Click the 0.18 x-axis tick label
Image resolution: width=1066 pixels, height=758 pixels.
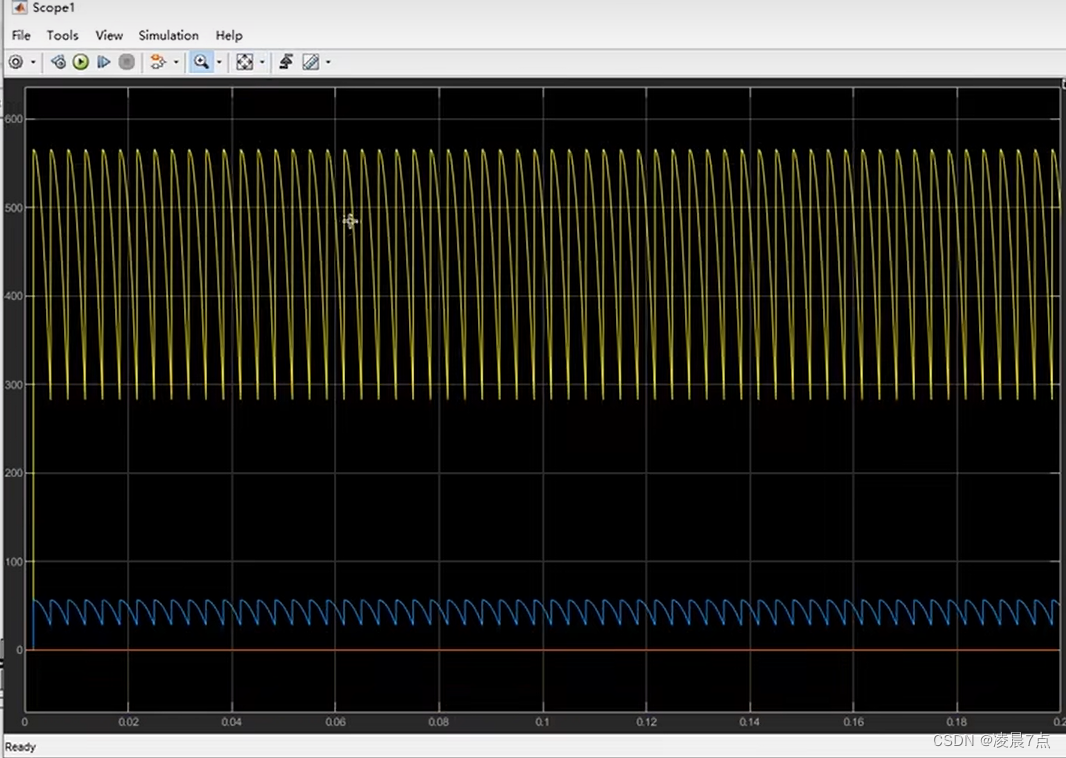point(957,721)
